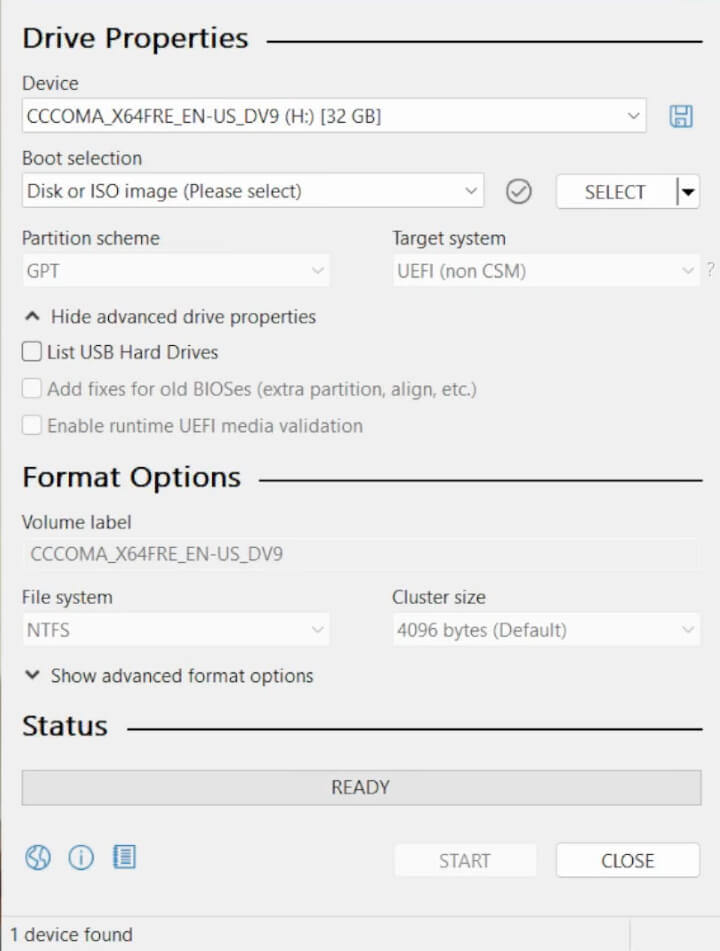
Task: Click the arrow next to SELECT button
Action: (687, 192)
